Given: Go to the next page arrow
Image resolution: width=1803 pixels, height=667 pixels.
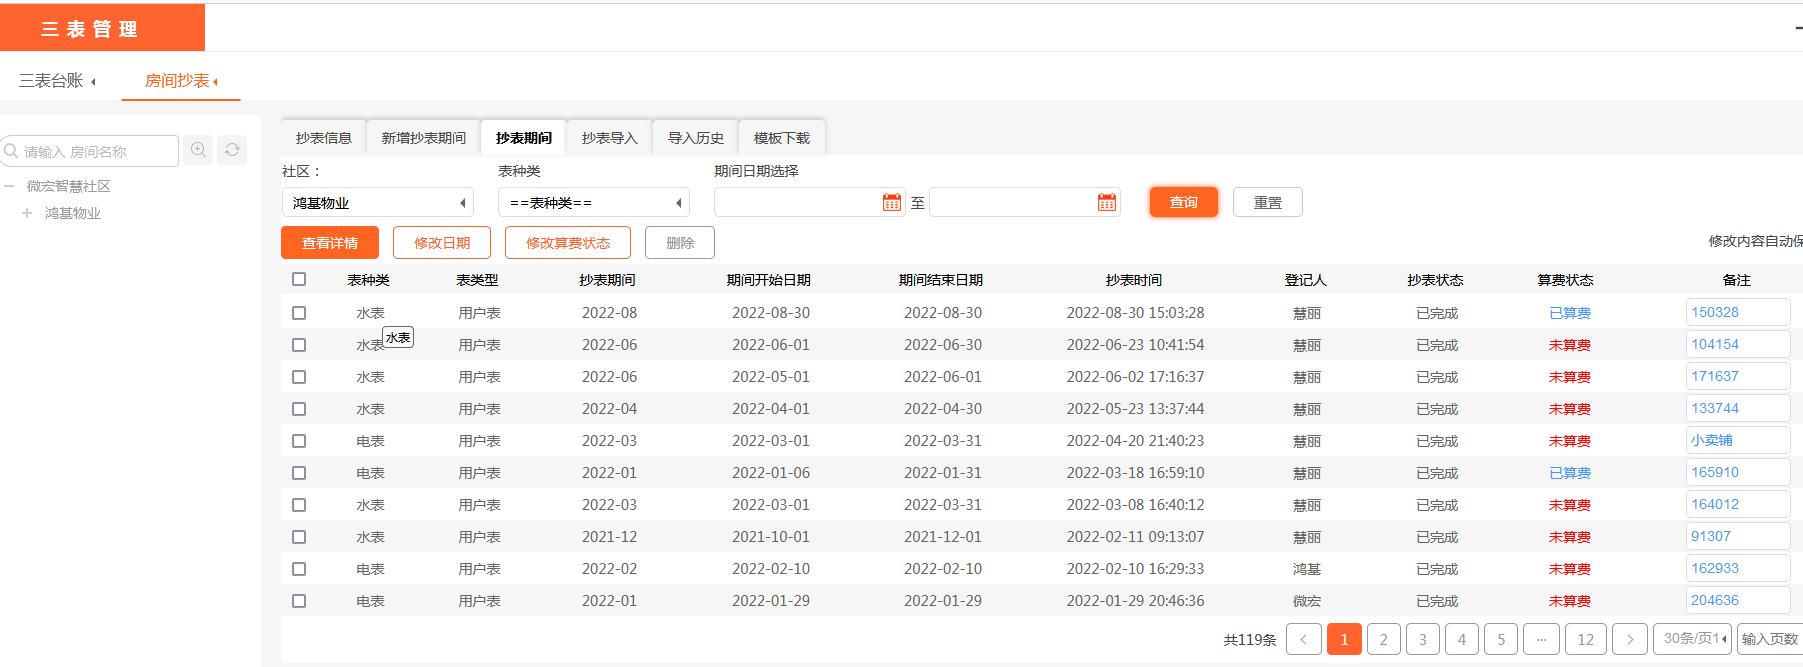Looking at the screenshot, I should 1629,639.
